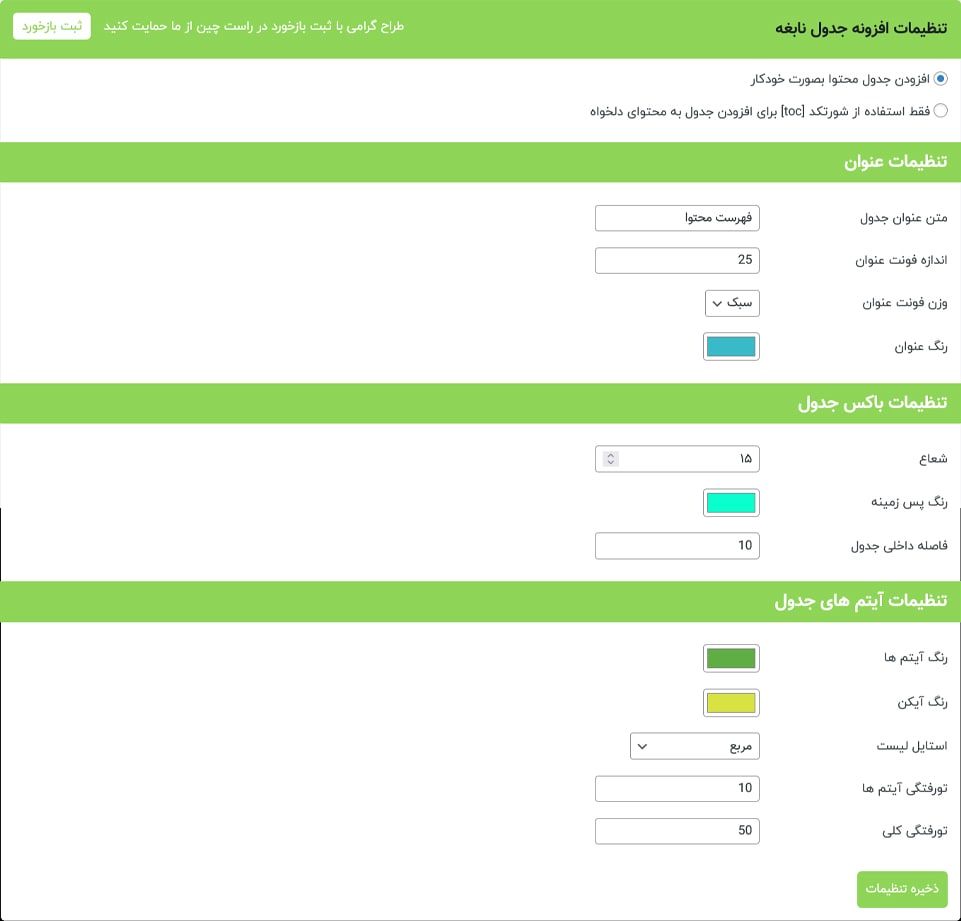Click the overall indentation field
Viewport: 961px width, 921px height.
click(x=677, y=831)
